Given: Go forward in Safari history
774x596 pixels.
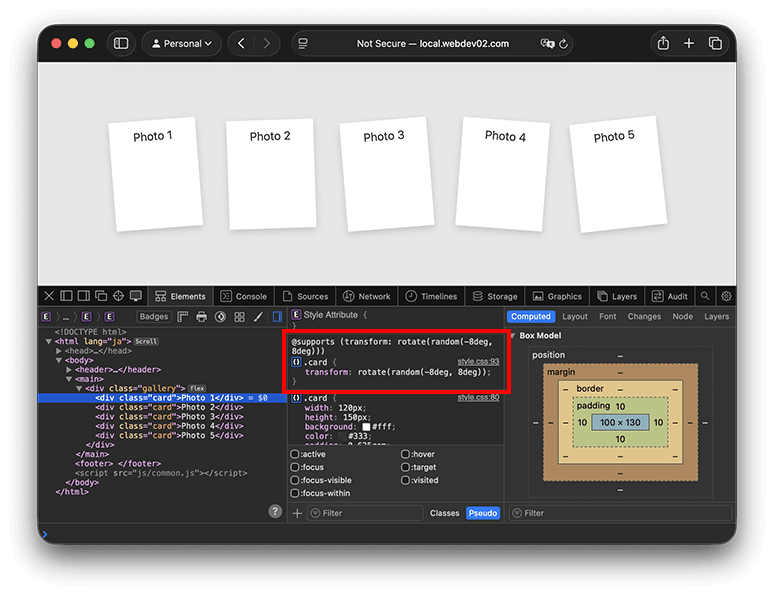Looking at the screenshot, I should click(x=267, y=43).
